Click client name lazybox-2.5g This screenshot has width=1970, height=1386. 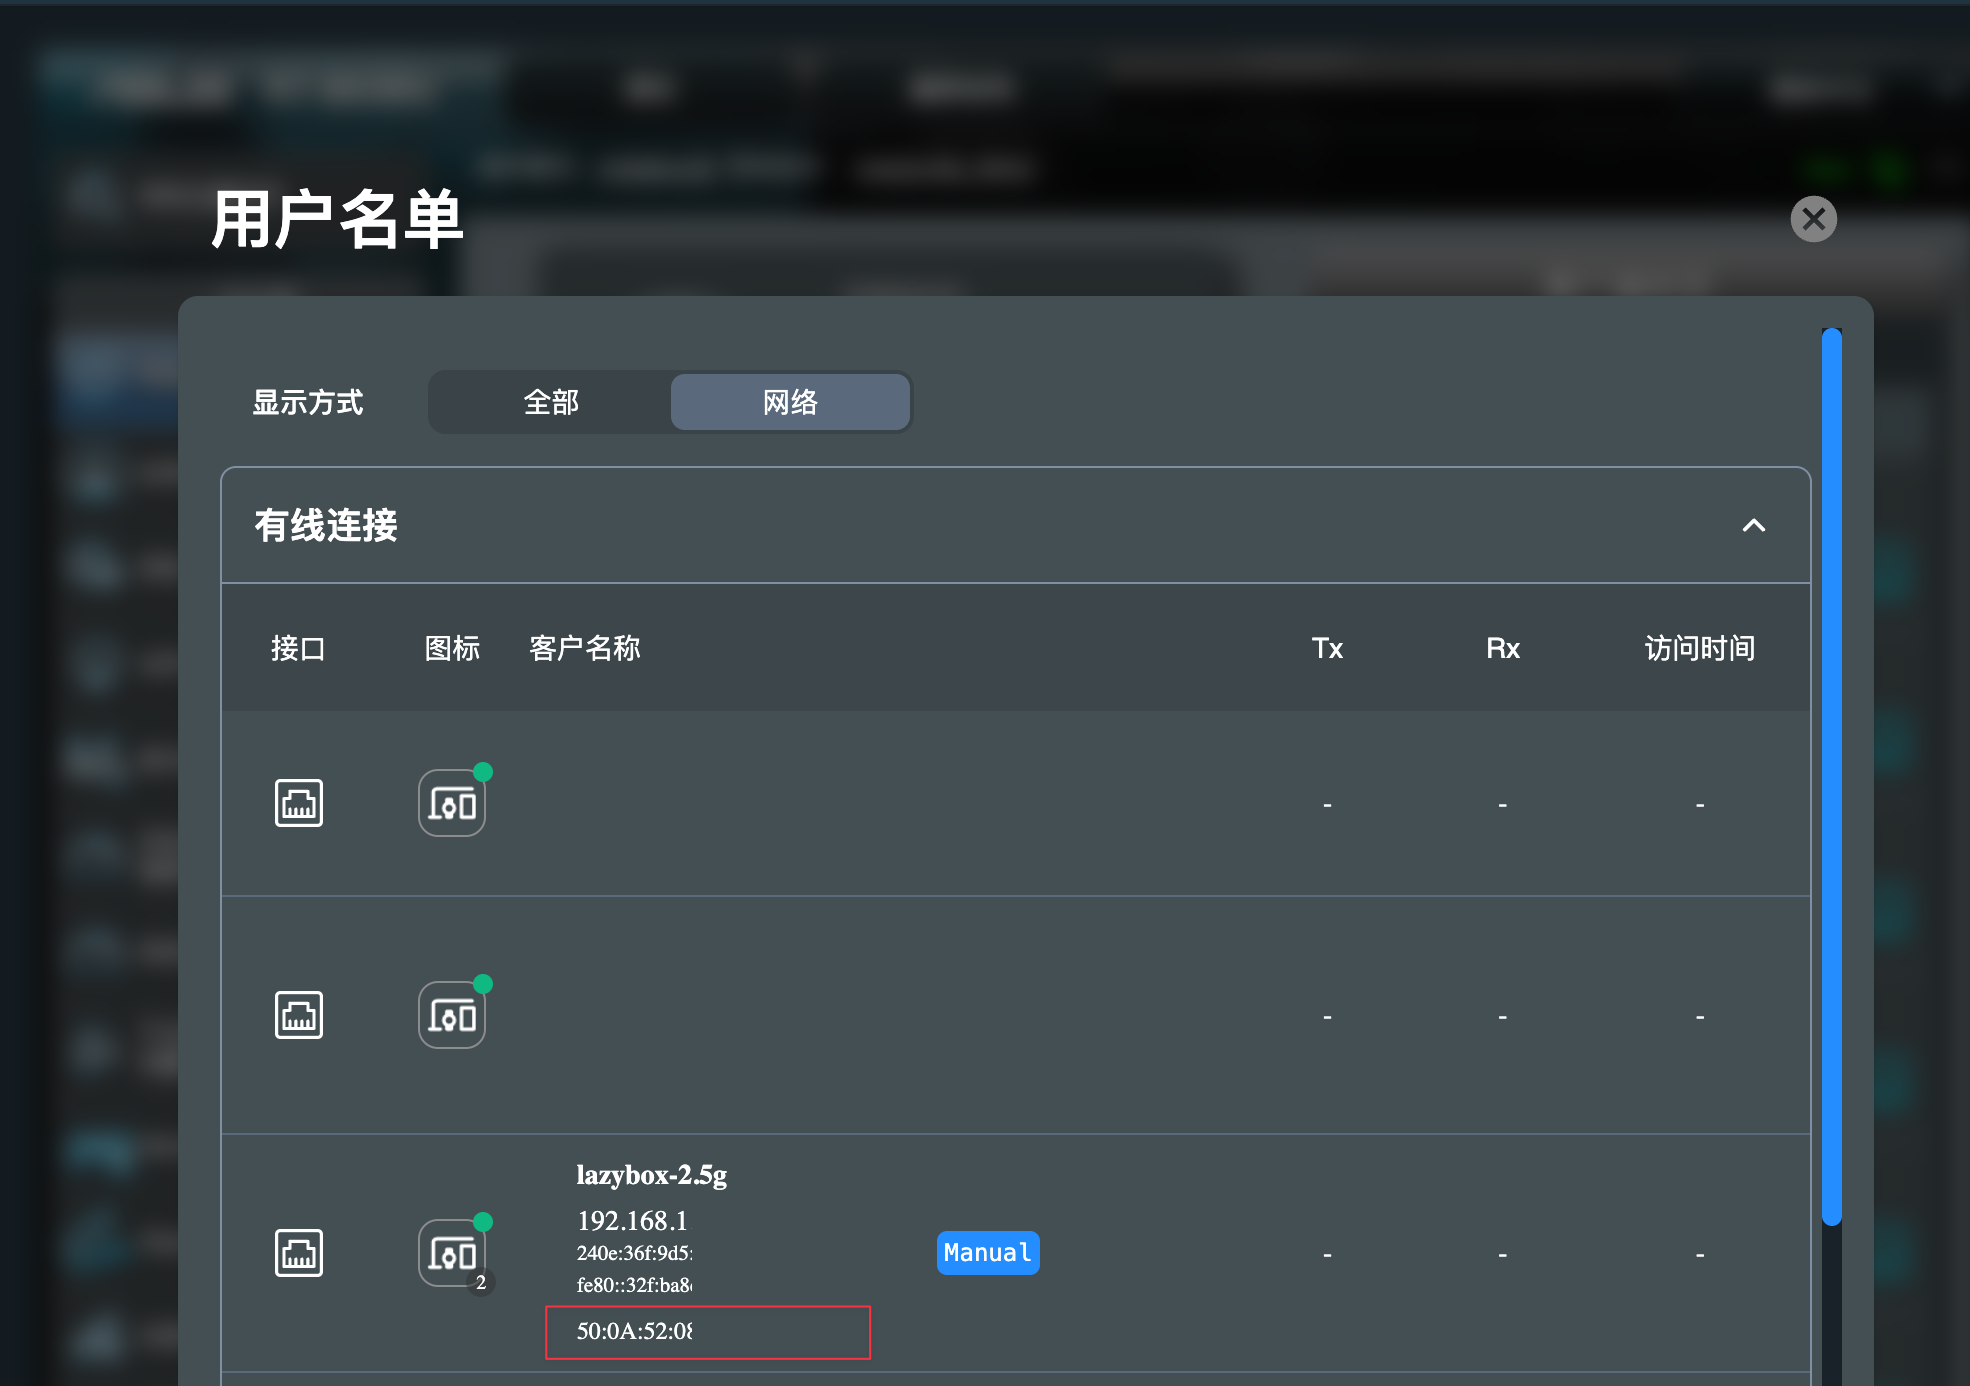(651, 1174)
